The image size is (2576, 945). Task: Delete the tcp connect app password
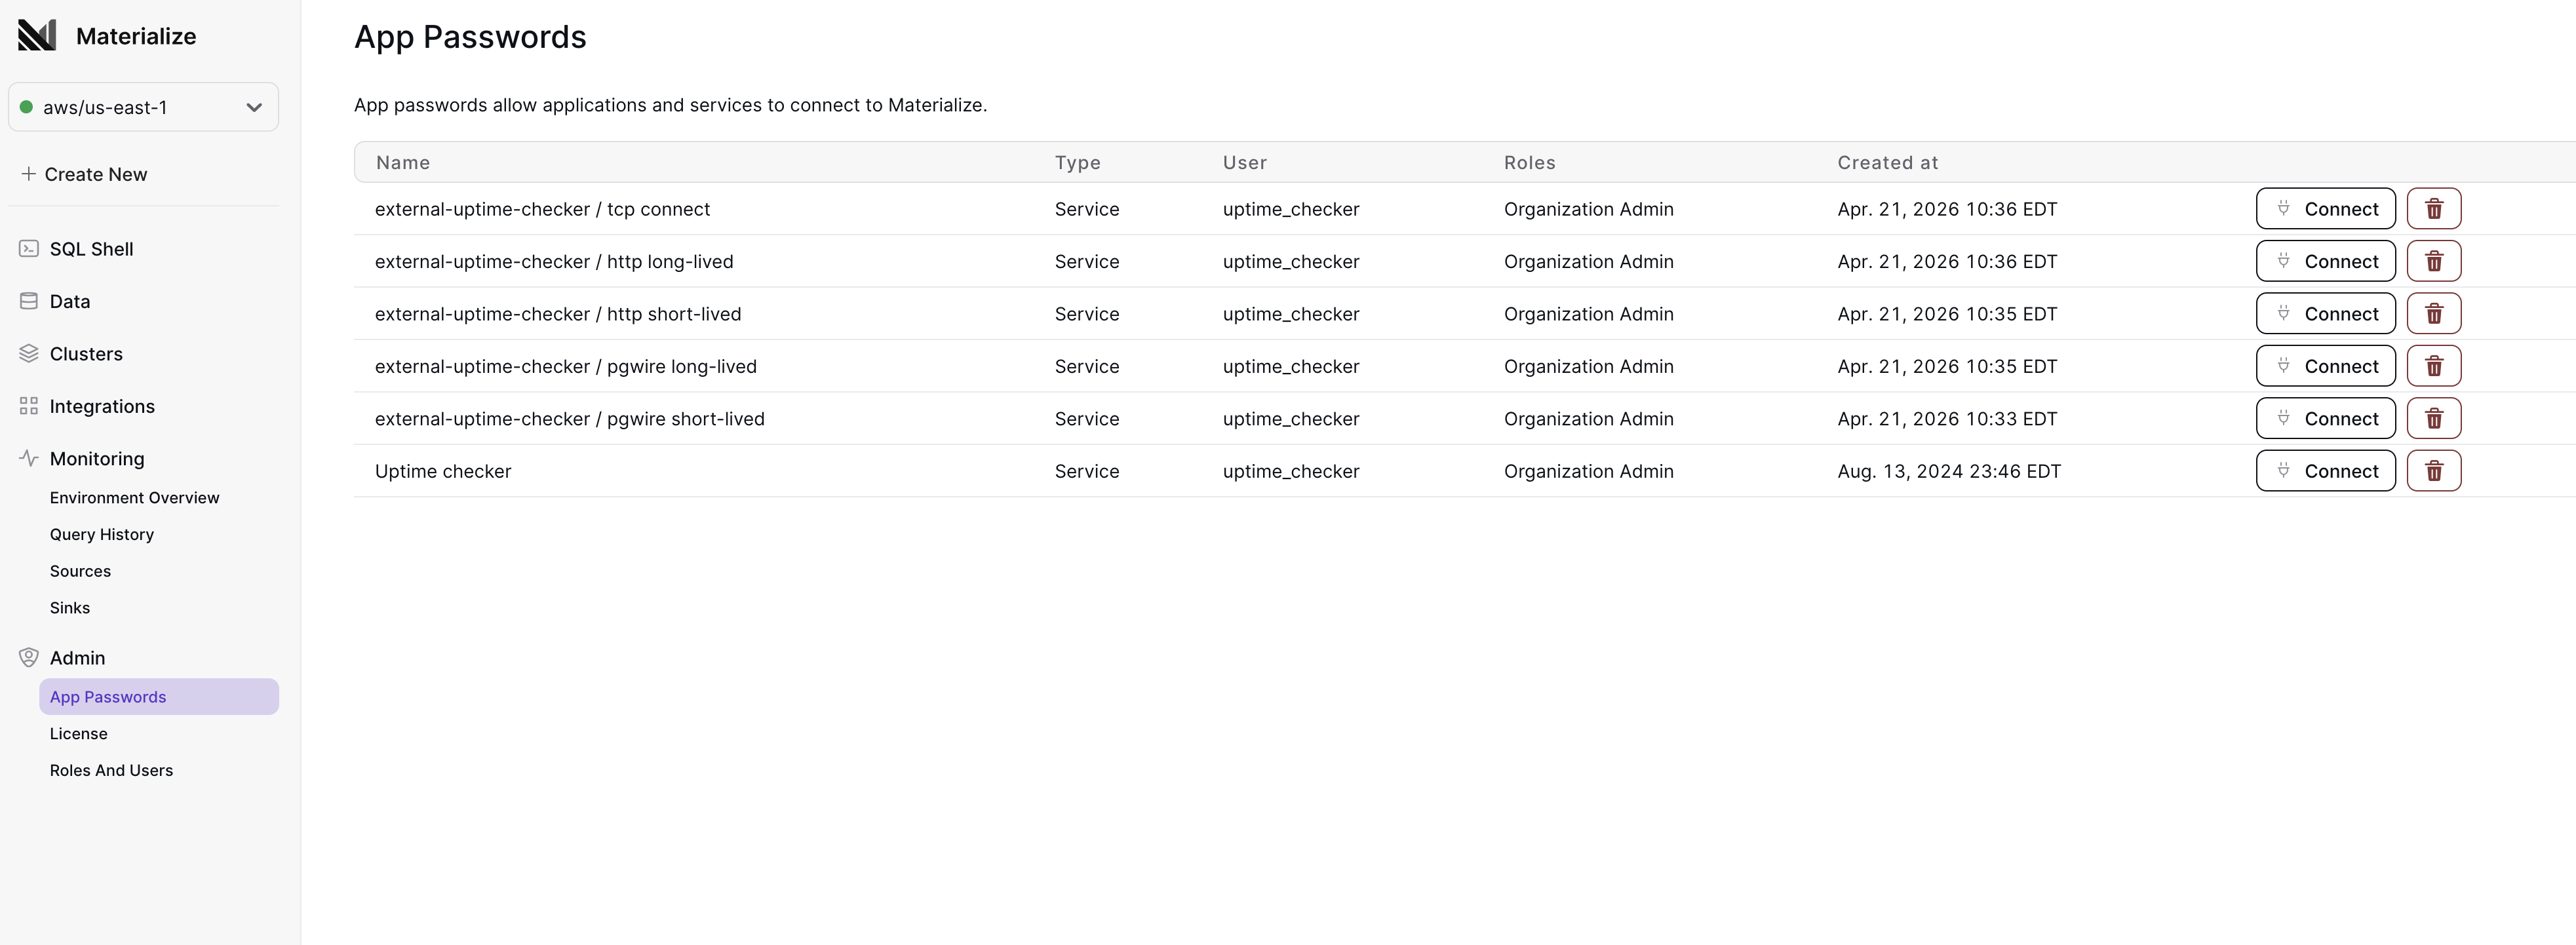[x=2433, y=209]
